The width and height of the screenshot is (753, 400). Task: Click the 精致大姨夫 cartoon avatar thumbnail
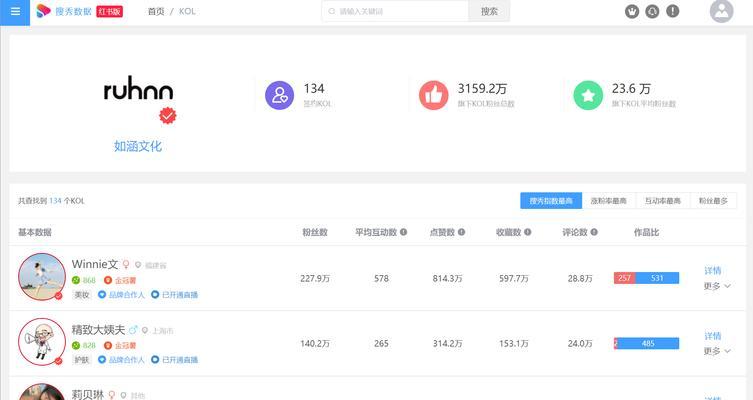[x=42, y=342]
